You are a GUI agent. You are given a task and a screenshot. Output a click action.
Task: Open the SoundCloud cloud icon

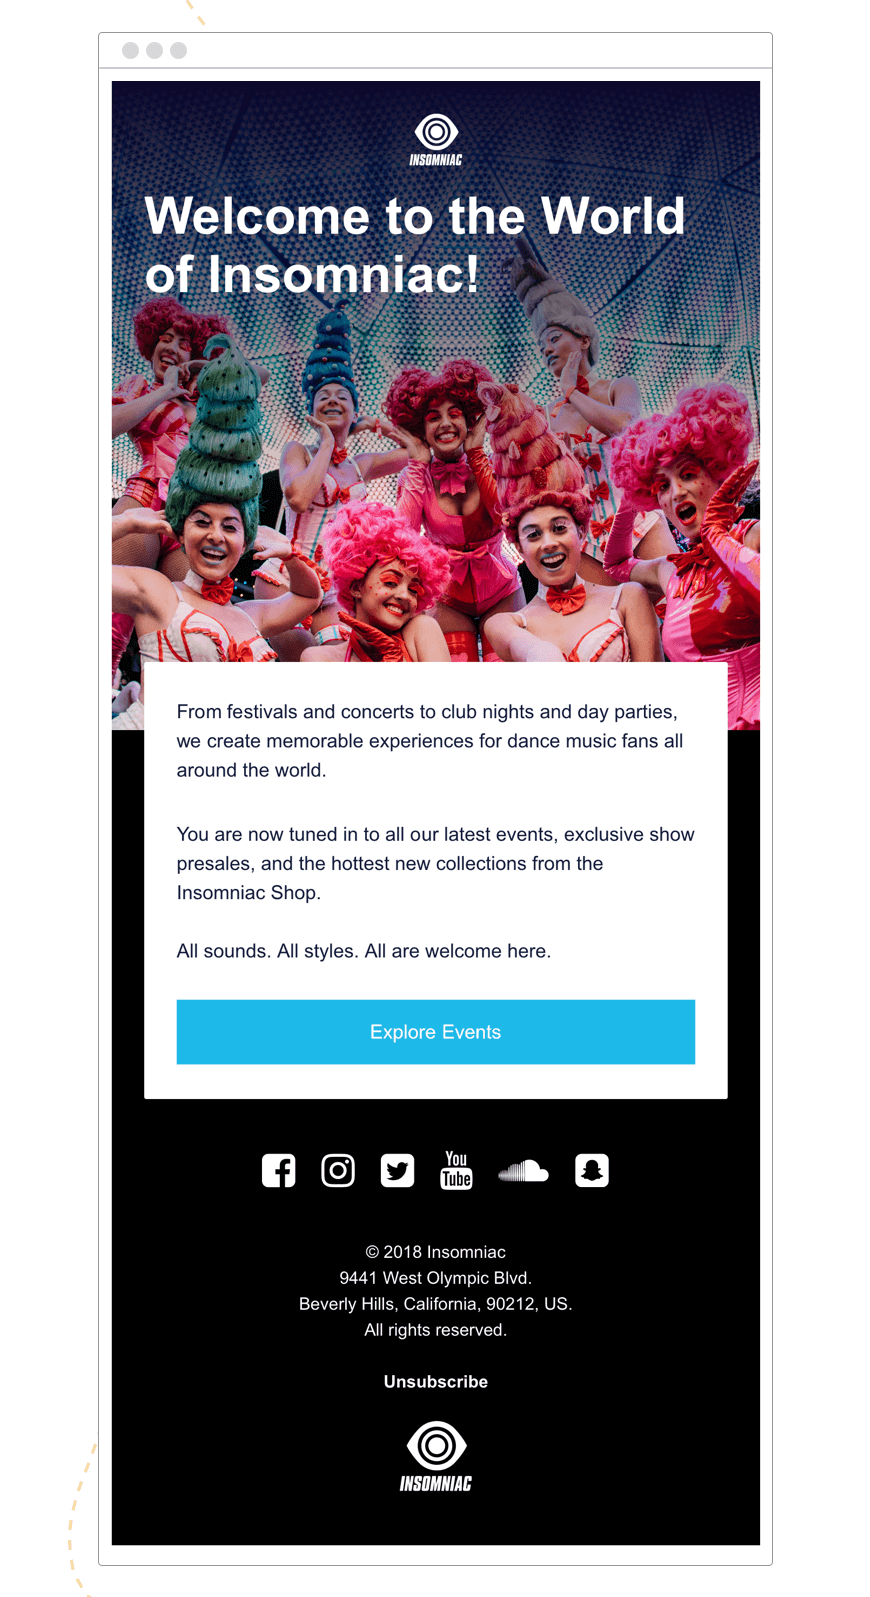(523, 1171)
